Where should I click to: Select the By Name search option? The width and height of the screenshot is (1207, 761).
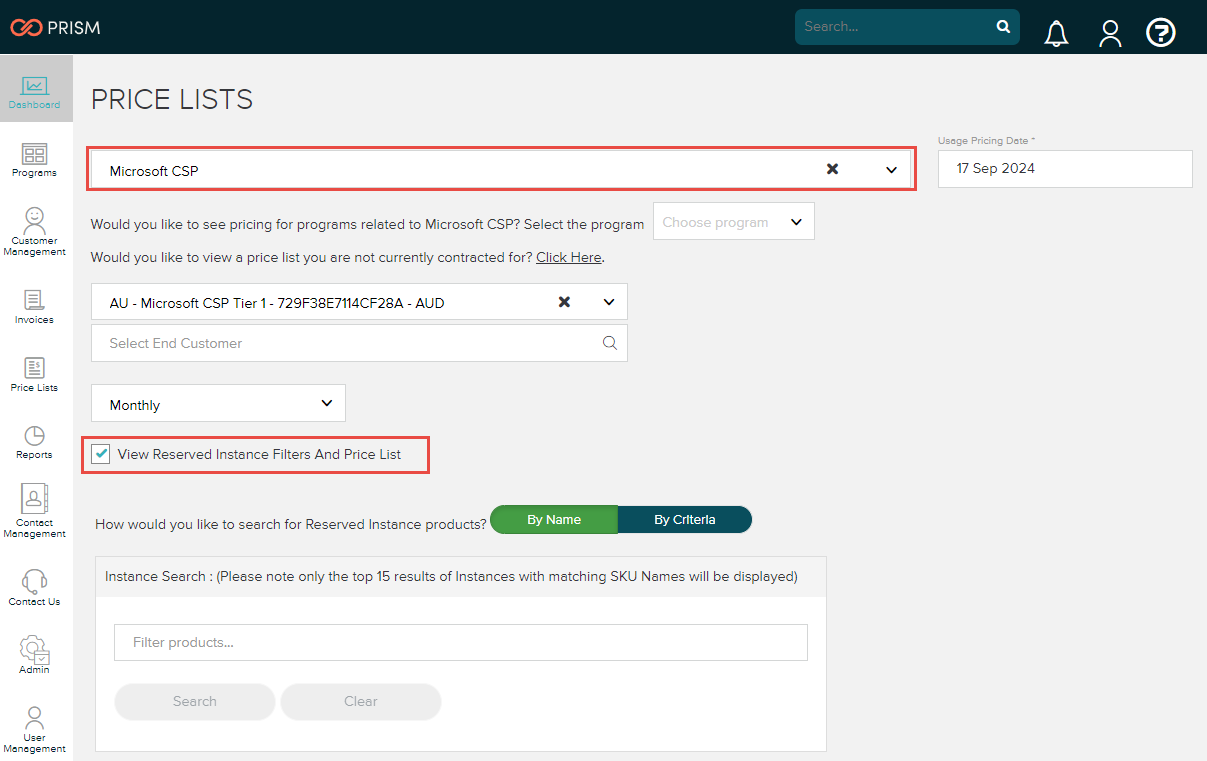554,520
